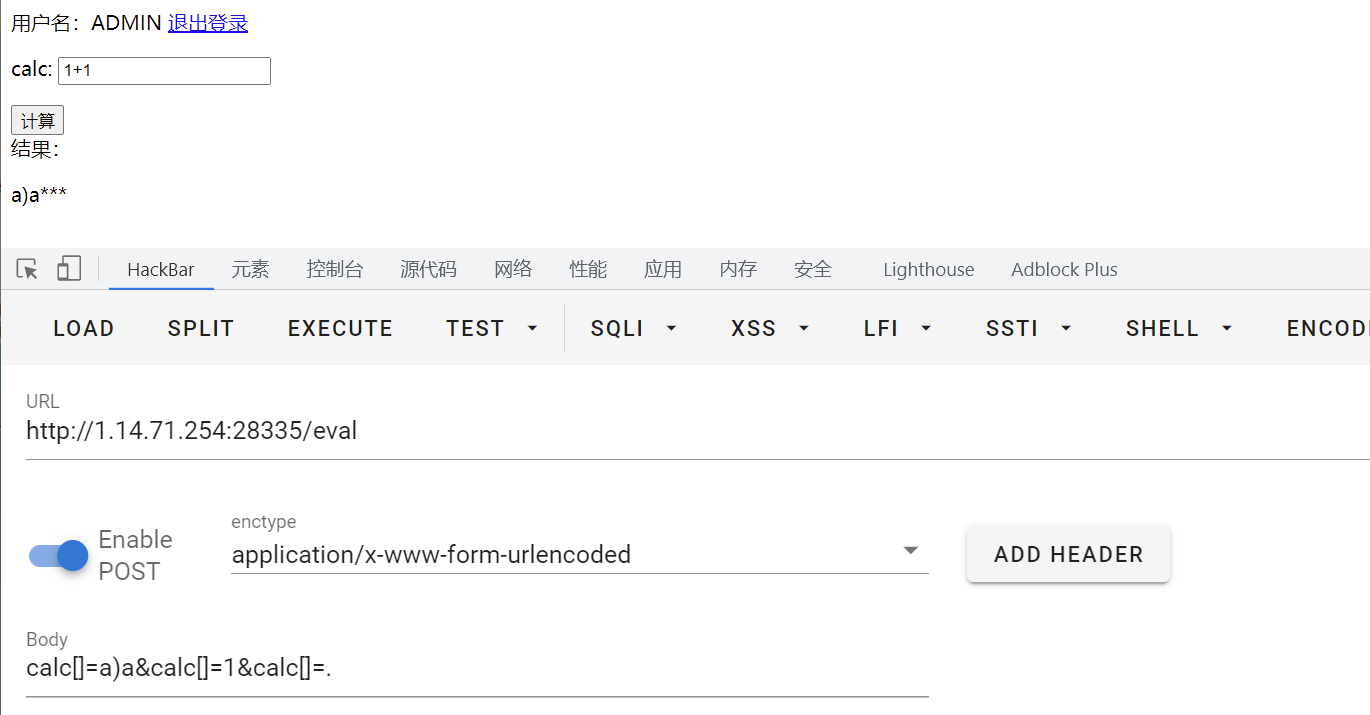The image size is (1370, 715).
Task: Click SPLIT in the HackBar toolbar
Action: (x=200, y=327)
